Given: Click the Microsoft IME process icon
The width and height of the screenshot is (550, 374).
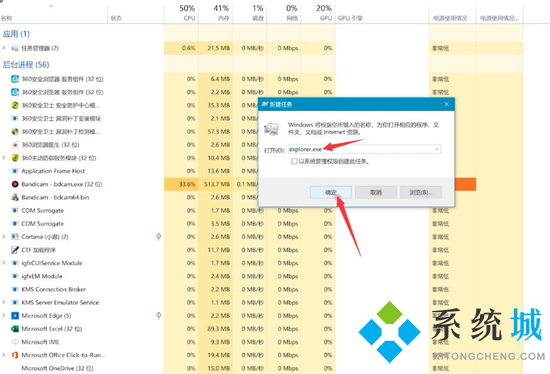Looking at the screenshot, I should click(x=15, y=342).
